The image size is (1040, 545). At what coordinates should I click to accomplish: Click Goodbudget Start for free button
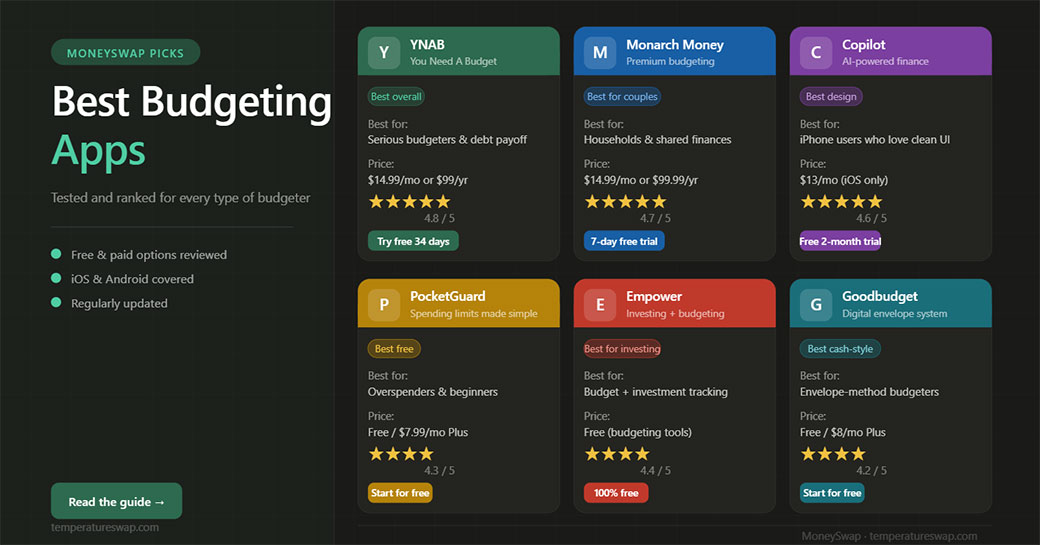[x=832, y=493]
